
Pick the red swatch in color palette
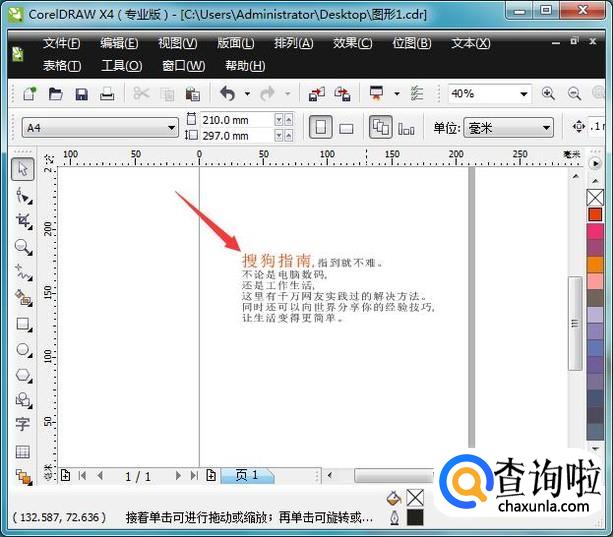pos(595,215)
